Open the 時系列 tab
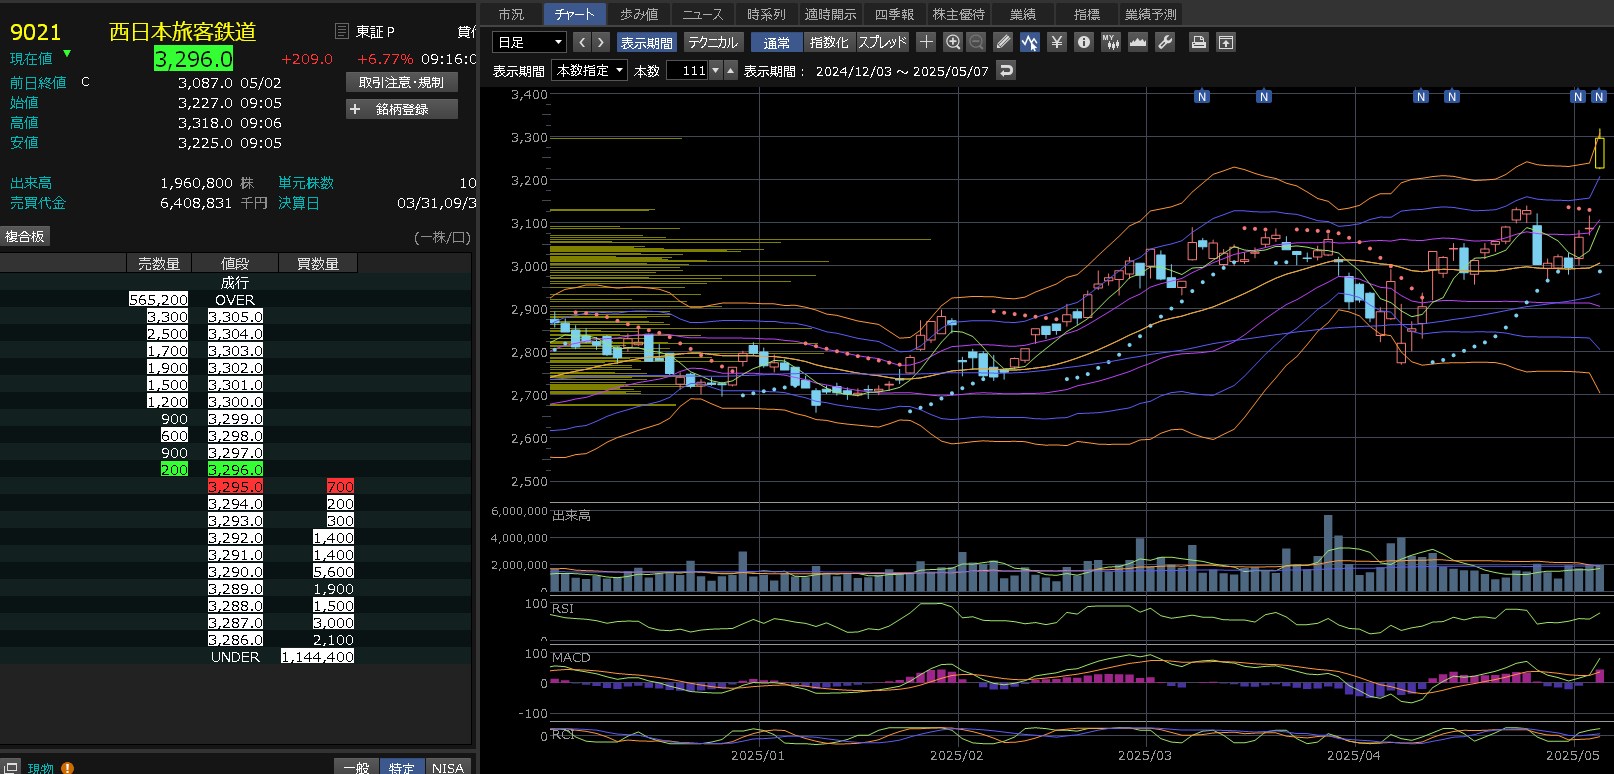 pos(767,14)
